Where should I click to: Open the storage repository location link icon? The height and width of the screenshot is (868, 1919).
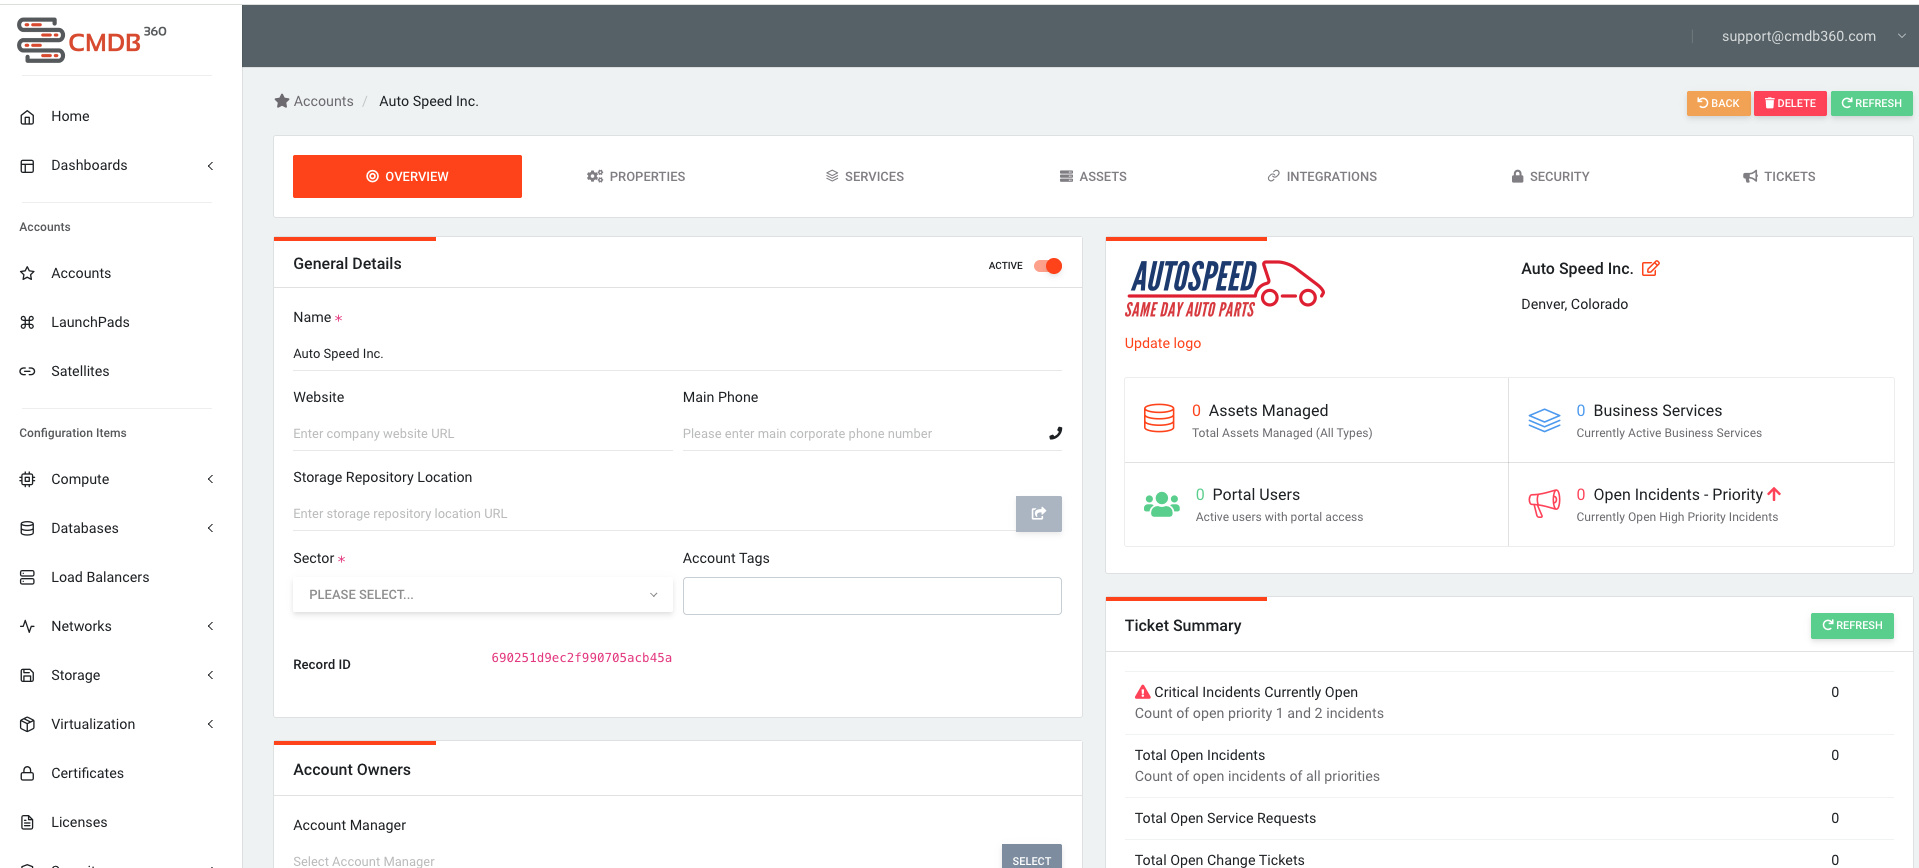point(1038,514)
